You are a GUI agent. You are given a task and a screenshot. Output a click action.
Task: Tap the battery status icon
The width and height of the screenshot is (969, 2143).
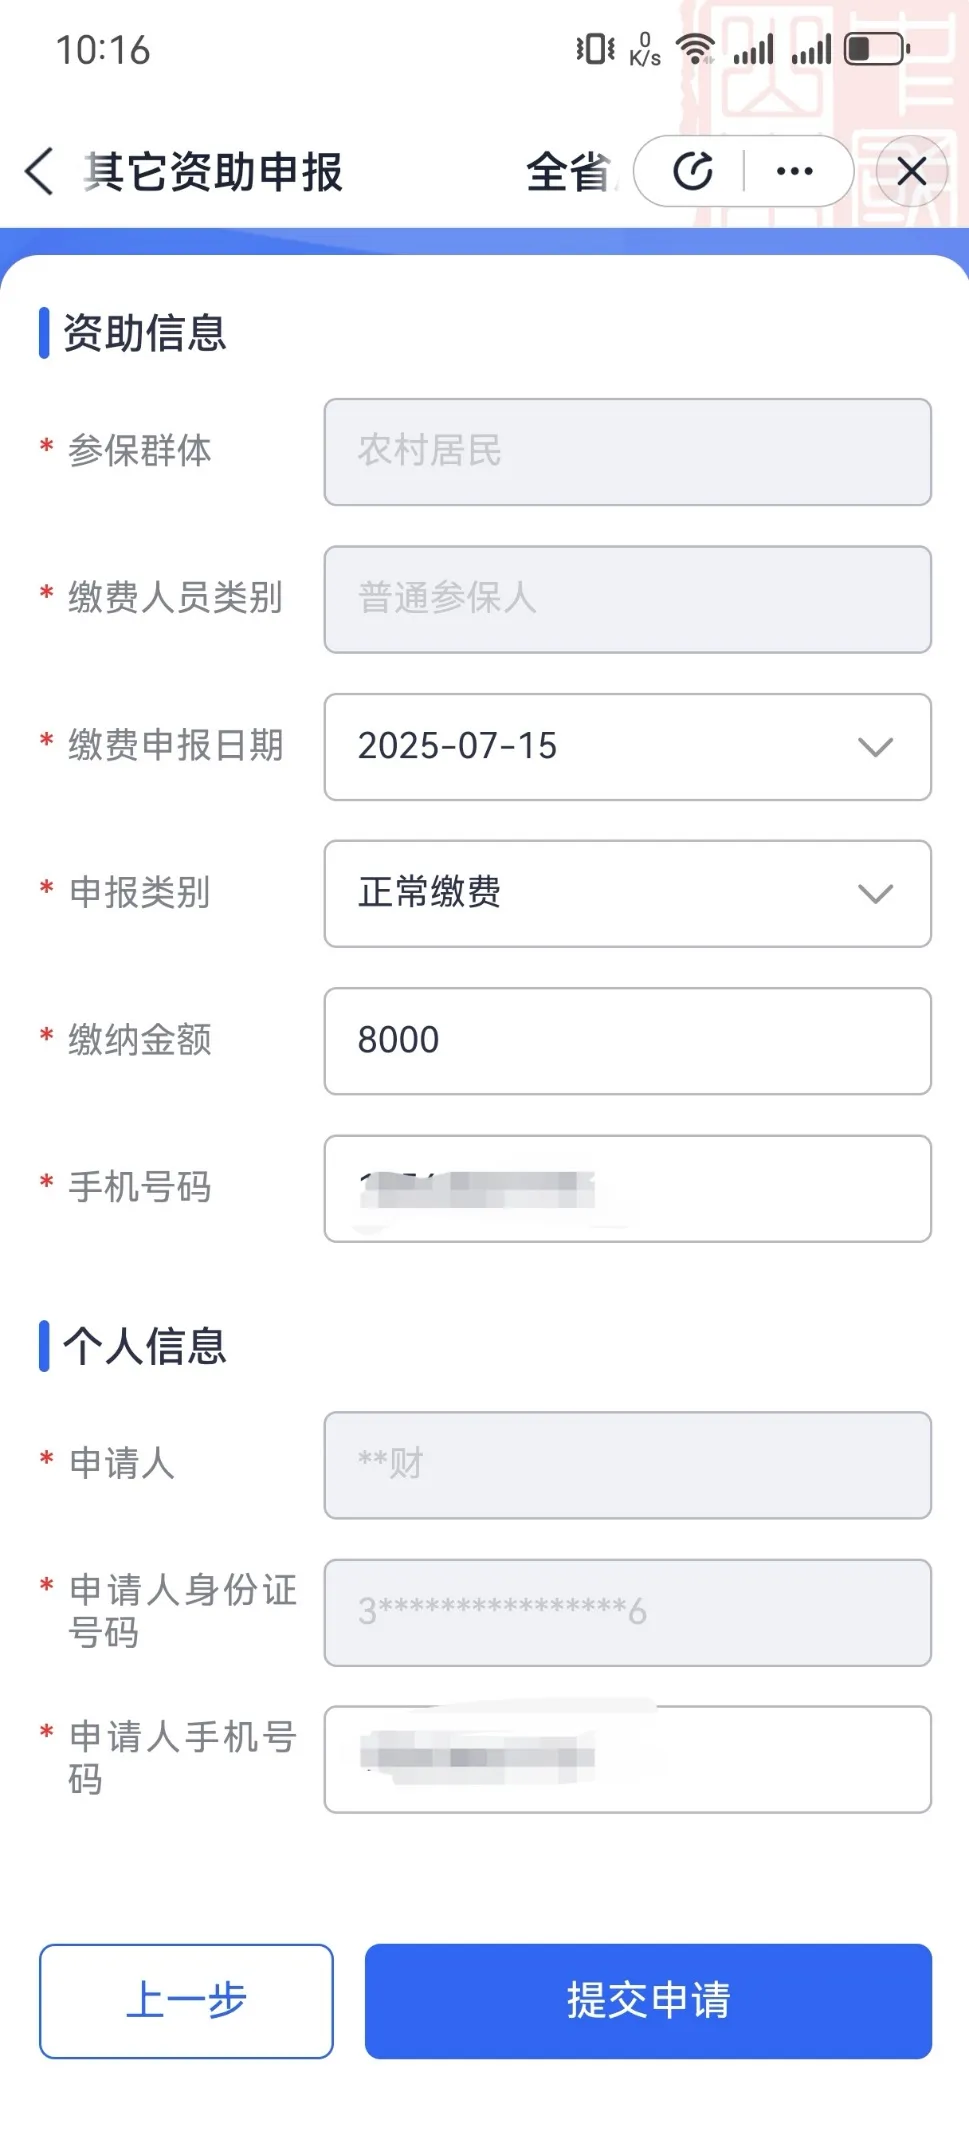[876, 48]
